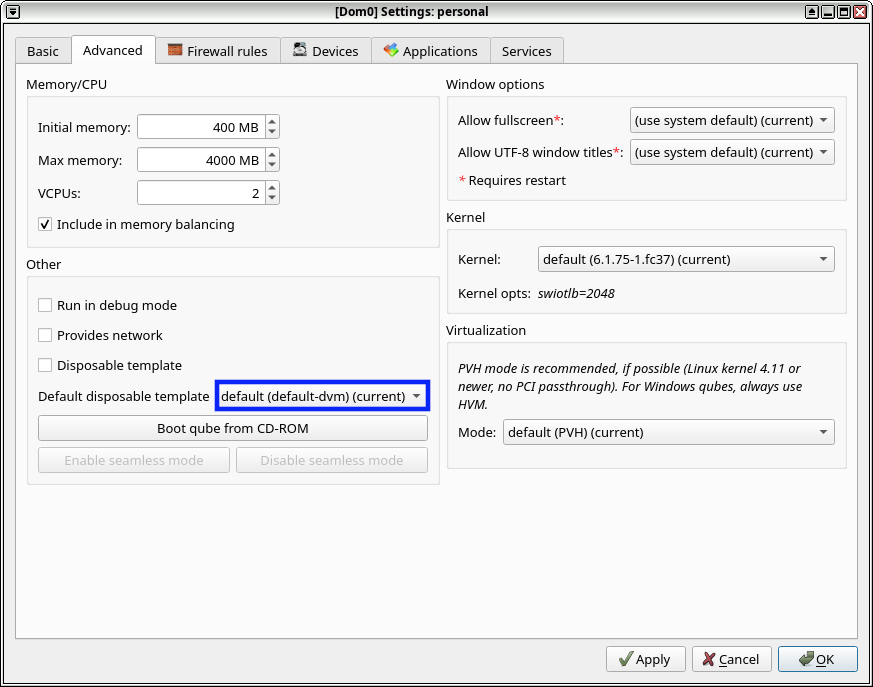Tick the Disposable template checkbox
The width and height of the screenshot is (873, 687).
pos(45,365)
